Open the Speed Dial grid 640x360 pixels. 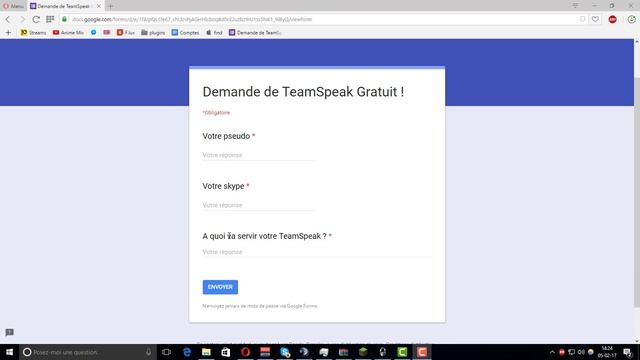pyautogui.click(x=50, y=19)
